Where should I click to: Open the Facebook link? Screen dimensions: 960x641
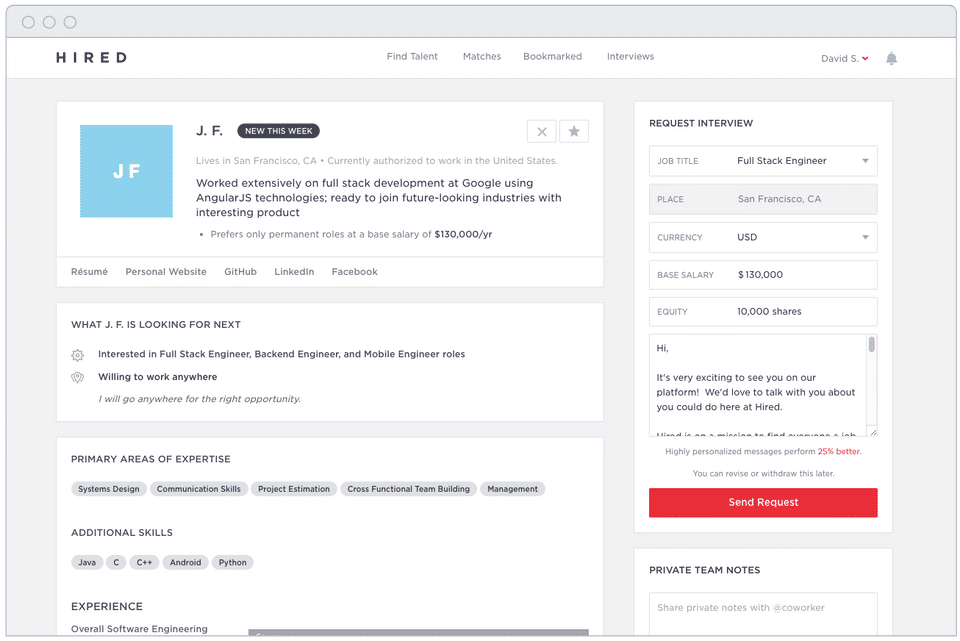point(354,272)
